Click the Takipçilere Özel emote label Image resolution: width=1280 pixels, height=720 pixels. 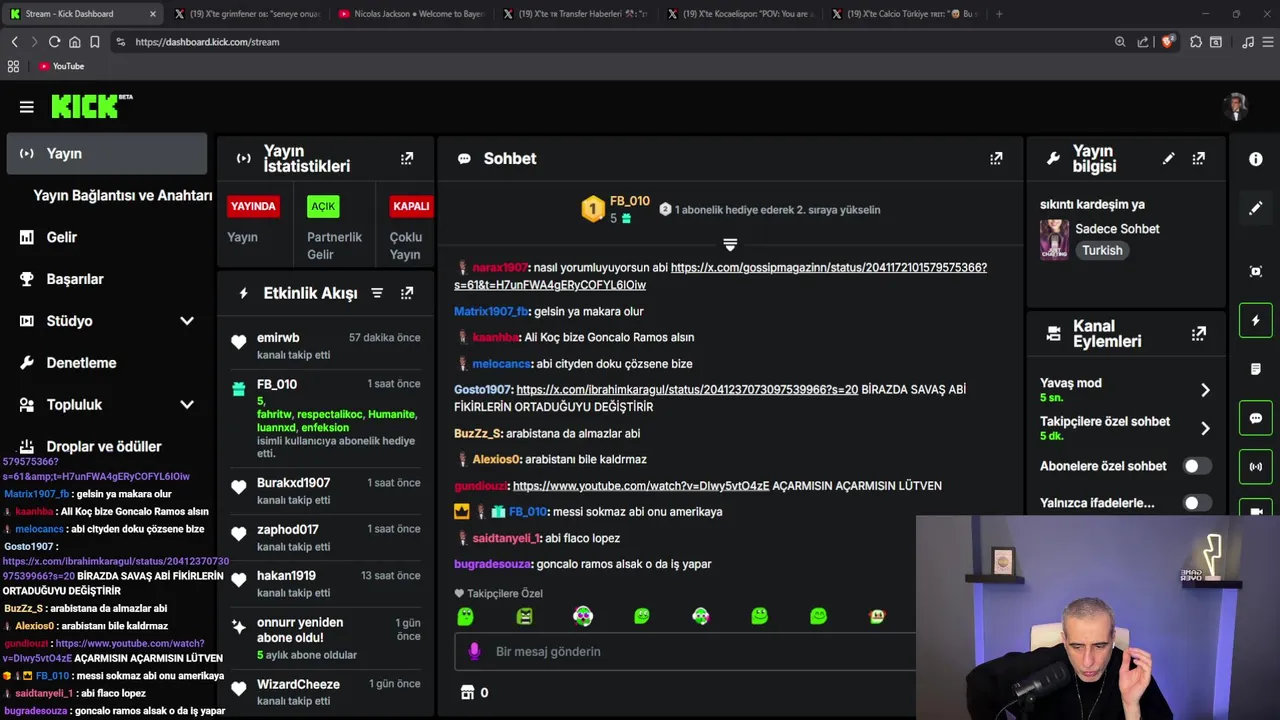(498, 593)
